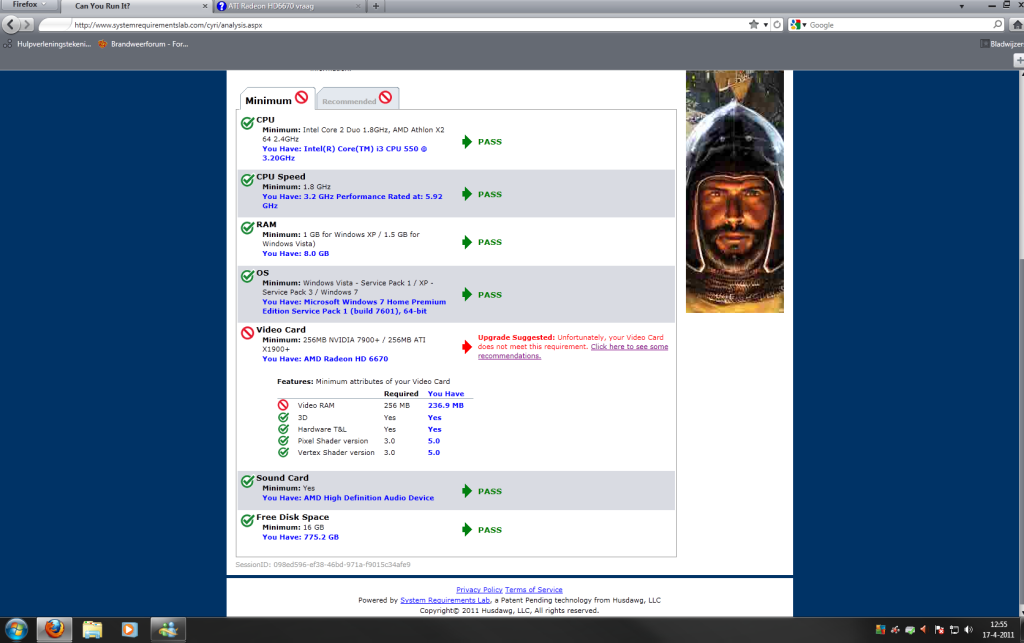This screenshot has width=1024, height=643.
Task: Close the "Can You Run It?" tab
Action: [205, 7]
